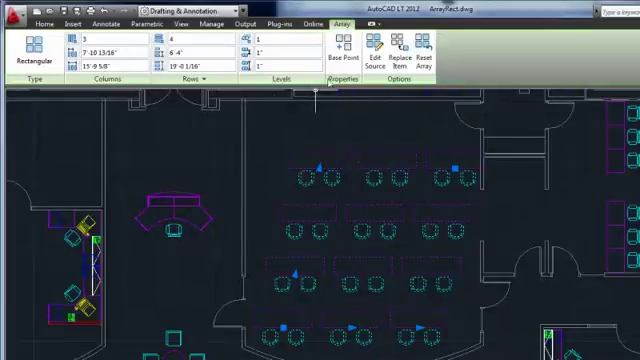Open the AutoCAD application menu button

[x=16, y=16]
